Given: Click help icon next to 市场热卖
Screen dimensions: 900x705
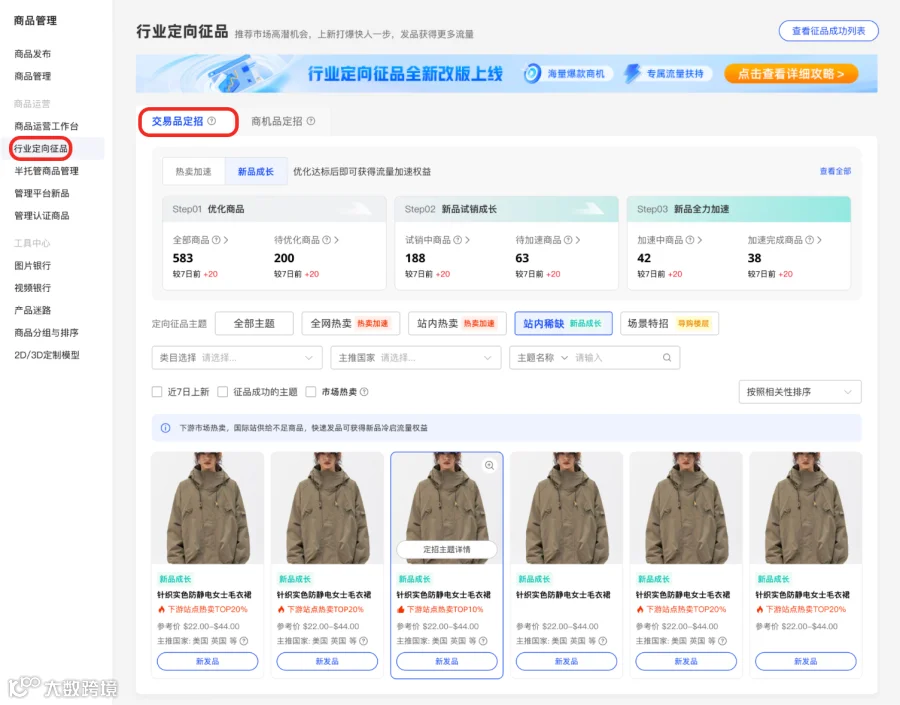Looking at the screenshot, I should (364, 392).
